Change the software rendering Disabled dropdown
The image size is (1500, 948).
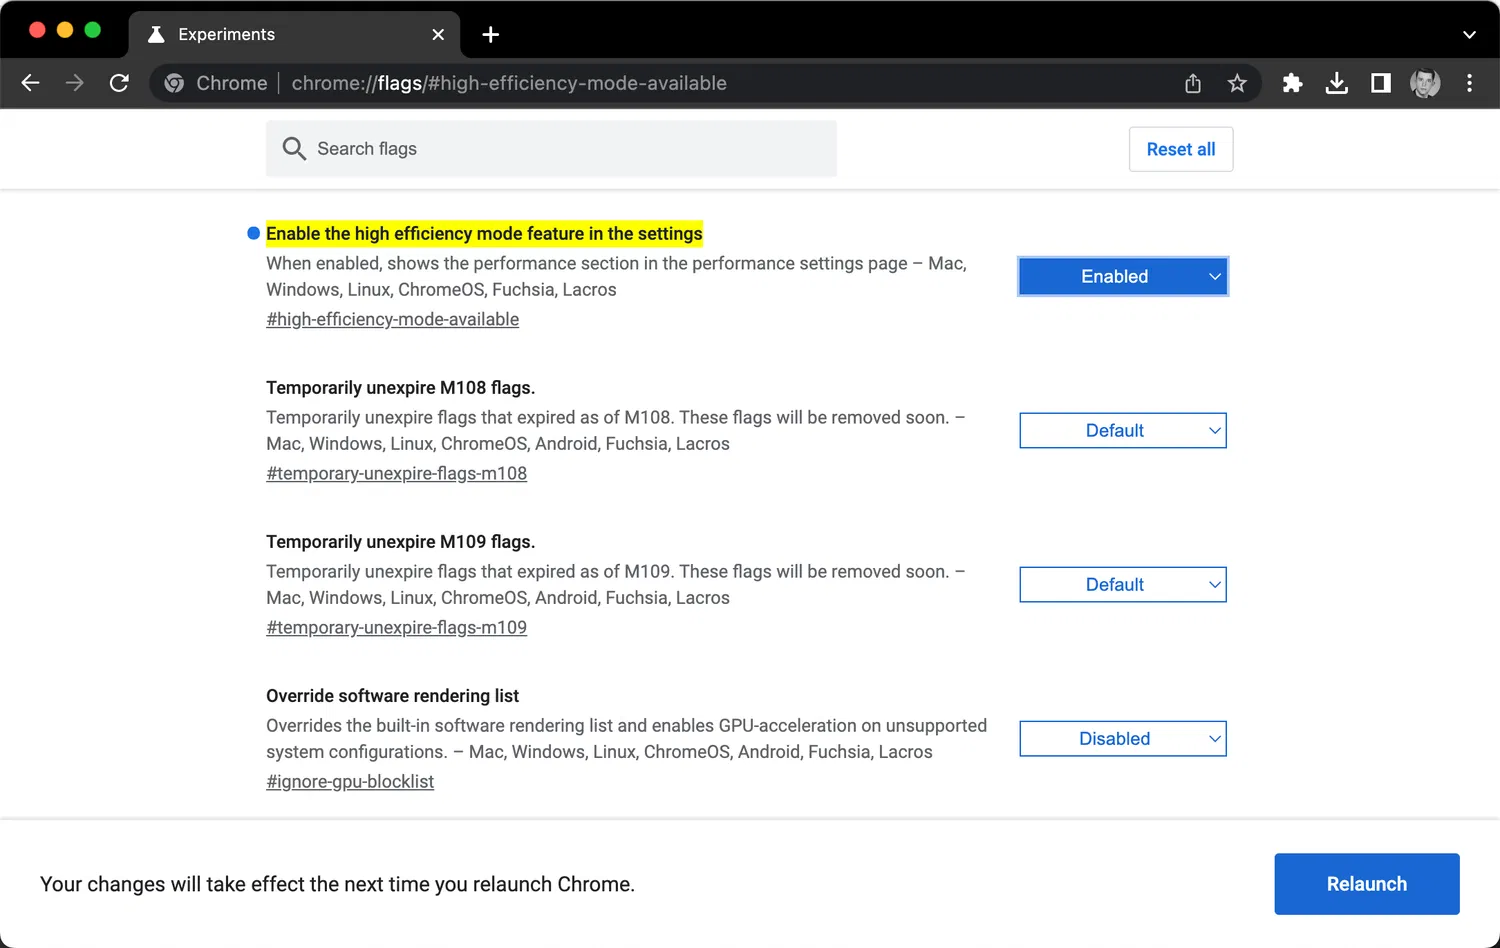pyautogui.click(x=1123, y=739)
